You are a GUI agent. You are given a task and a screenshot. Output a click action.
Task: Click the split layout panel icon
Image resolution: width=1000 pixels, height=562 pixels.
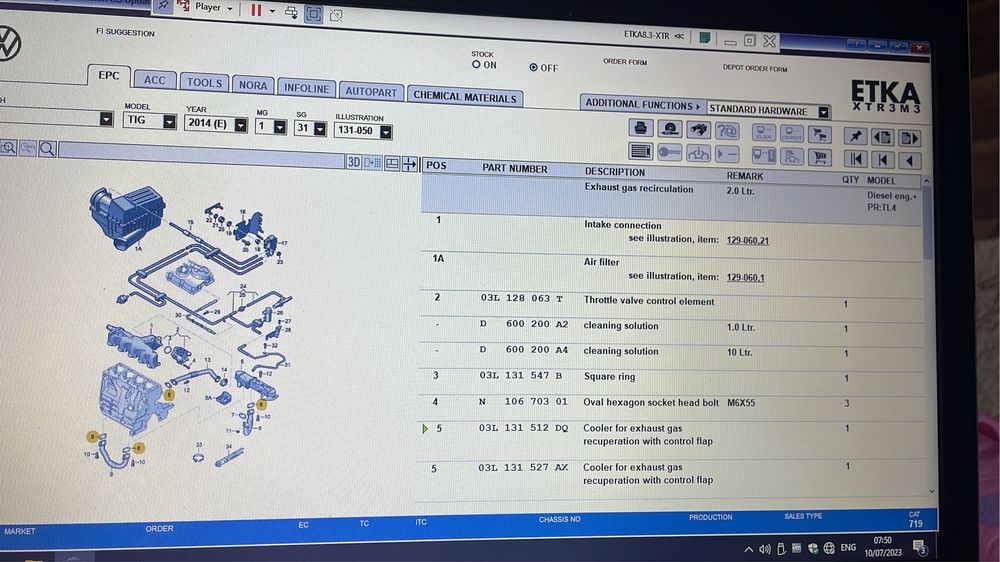click(392, 164)
